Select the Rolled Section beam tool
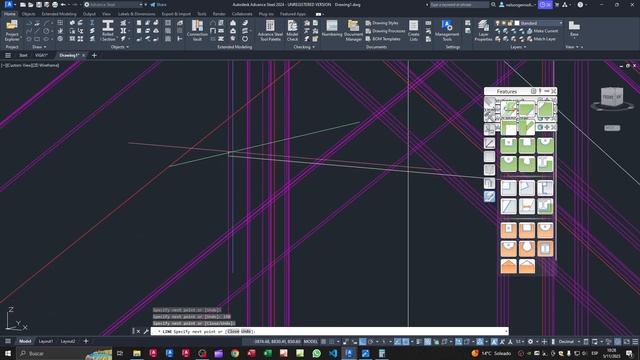Screen dimensions: 640x360 tap(108, 31)
